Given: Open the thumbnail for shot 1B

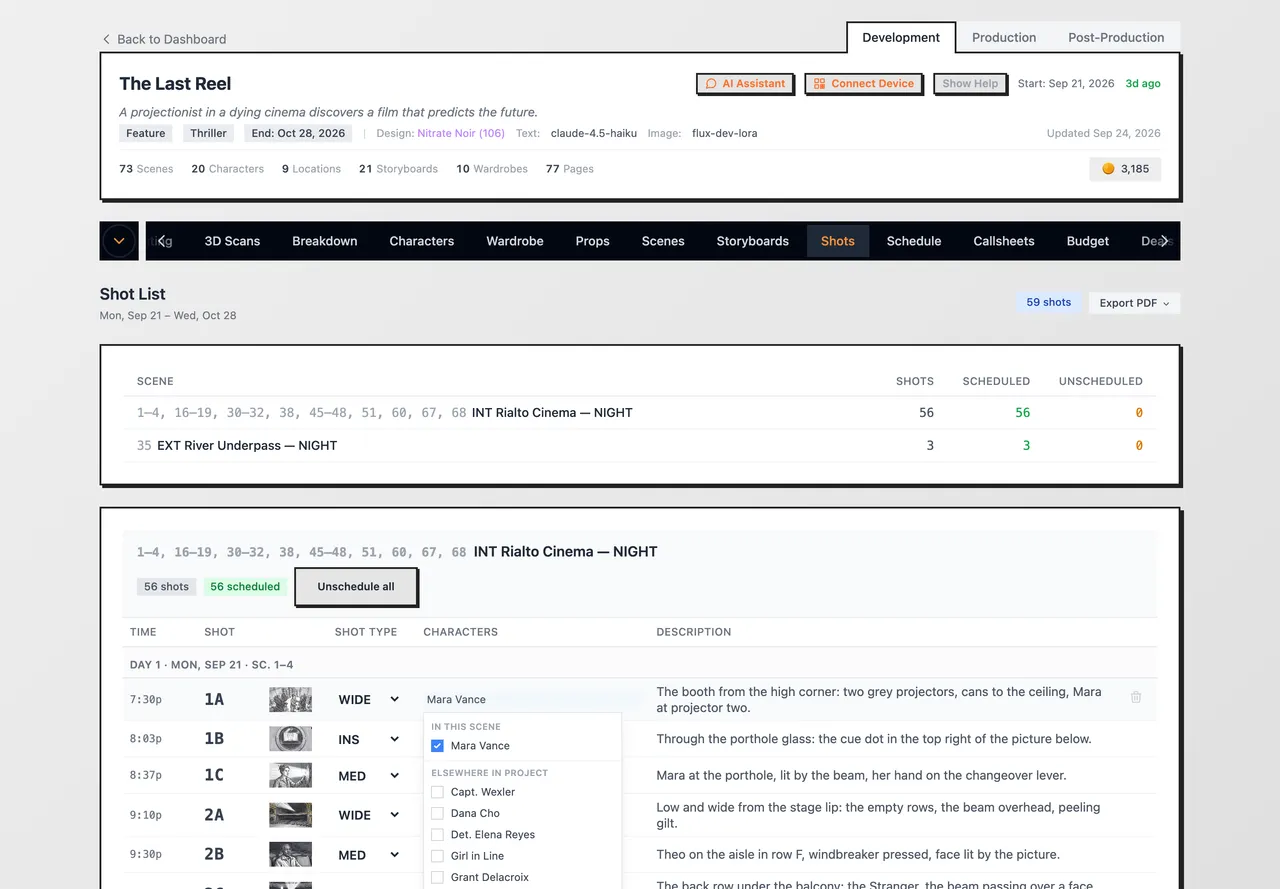Looking at the screenshot, I should (x=290, y=738).
